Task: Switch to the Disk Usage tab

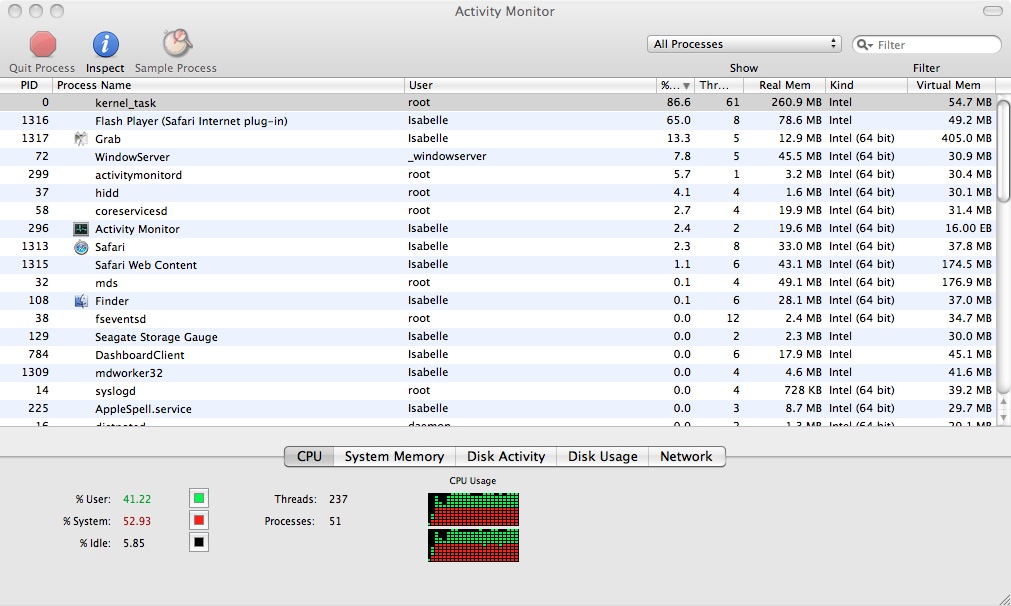Action: [x=602, y=456]
